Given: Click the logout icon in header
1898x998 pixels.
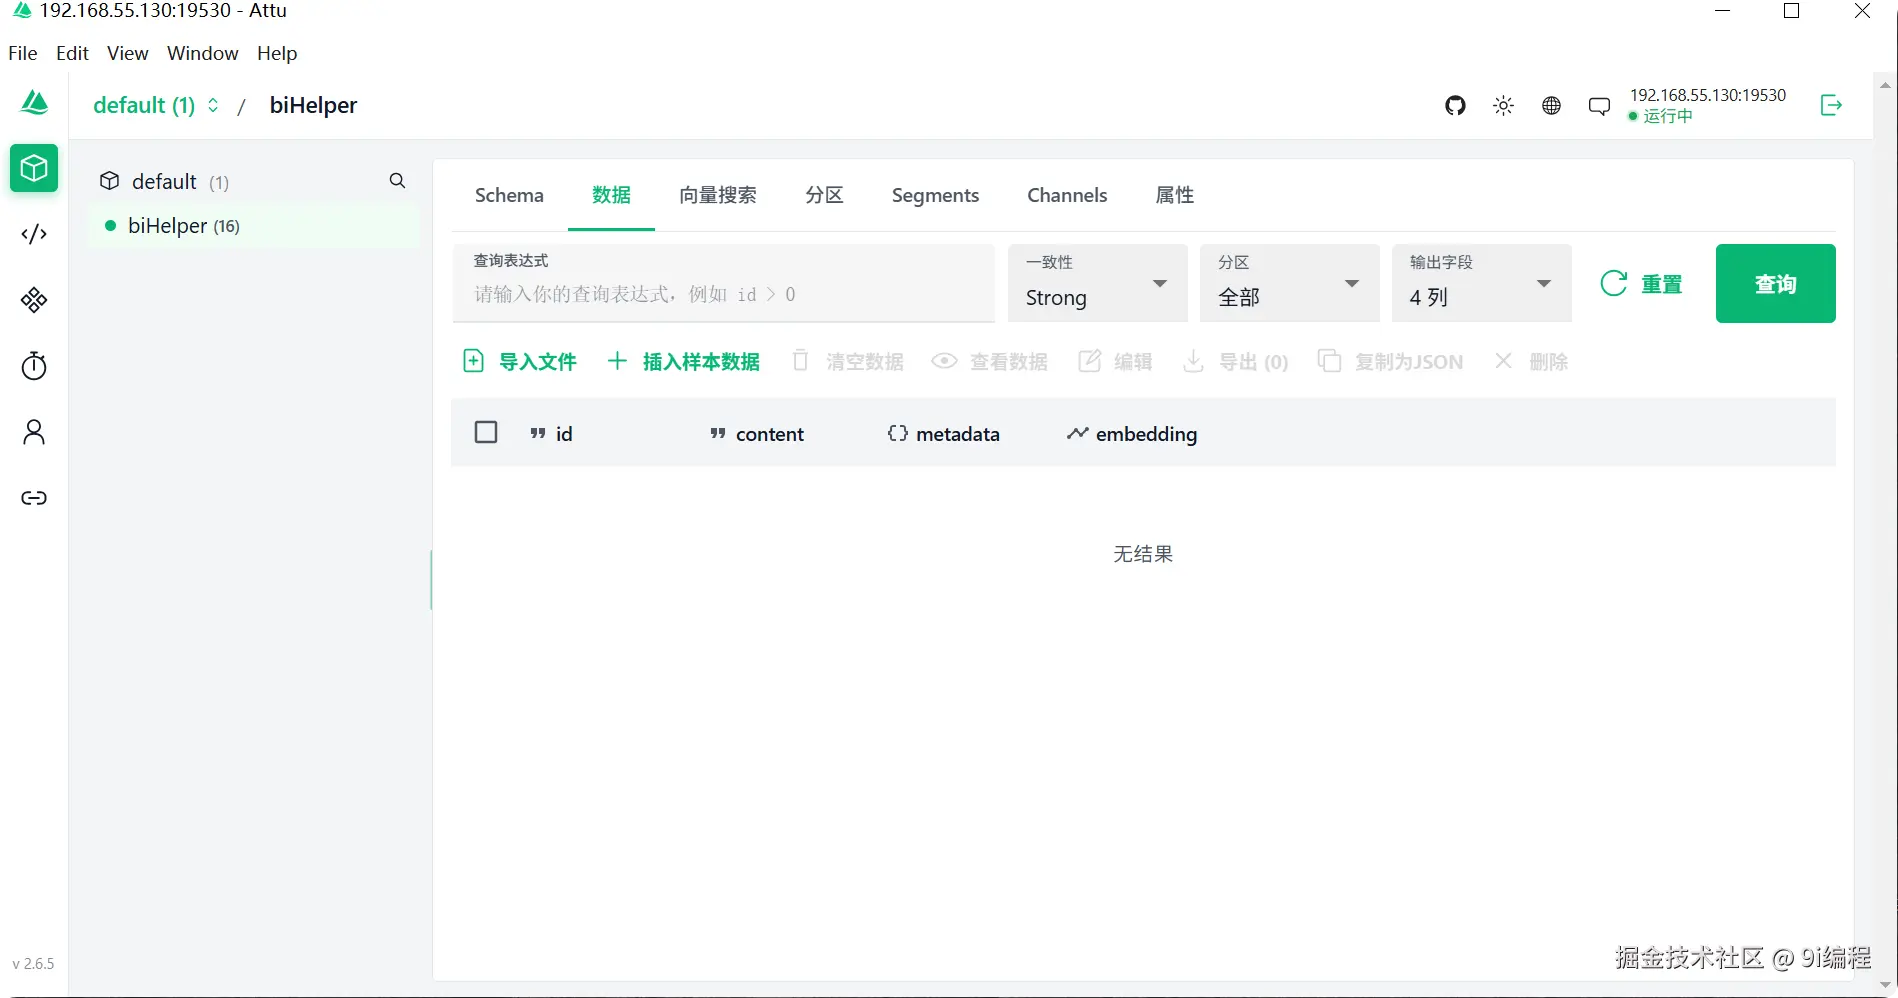Looking at the screenshot, I should [1831, 105].
